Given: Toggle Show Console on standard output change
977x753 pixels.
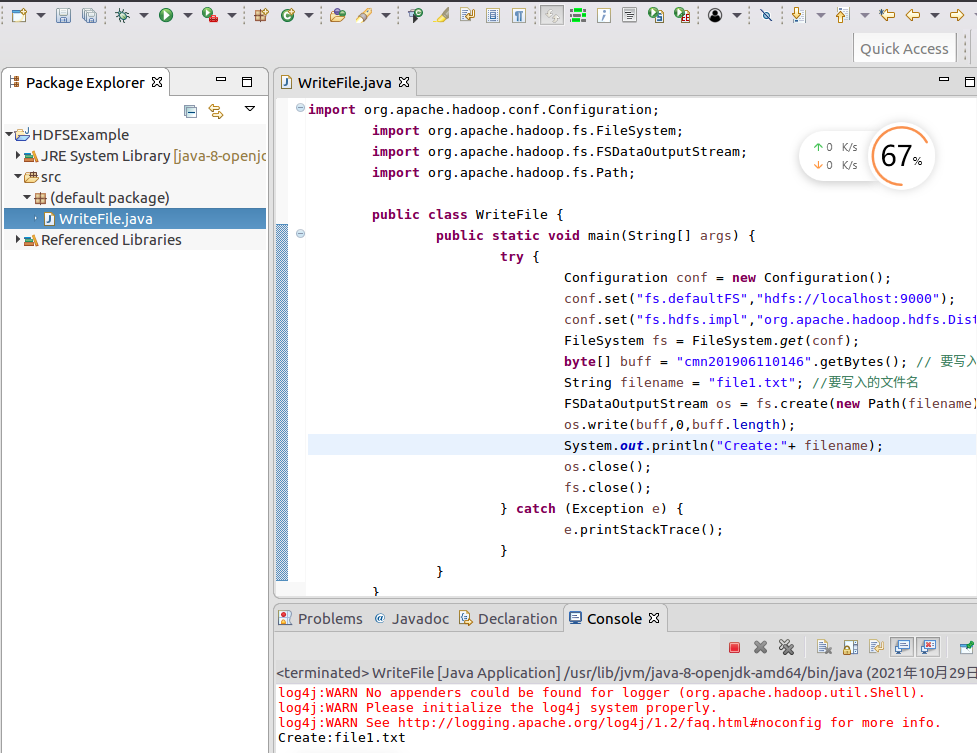Looking at the screenshot, I should point(902,648).
